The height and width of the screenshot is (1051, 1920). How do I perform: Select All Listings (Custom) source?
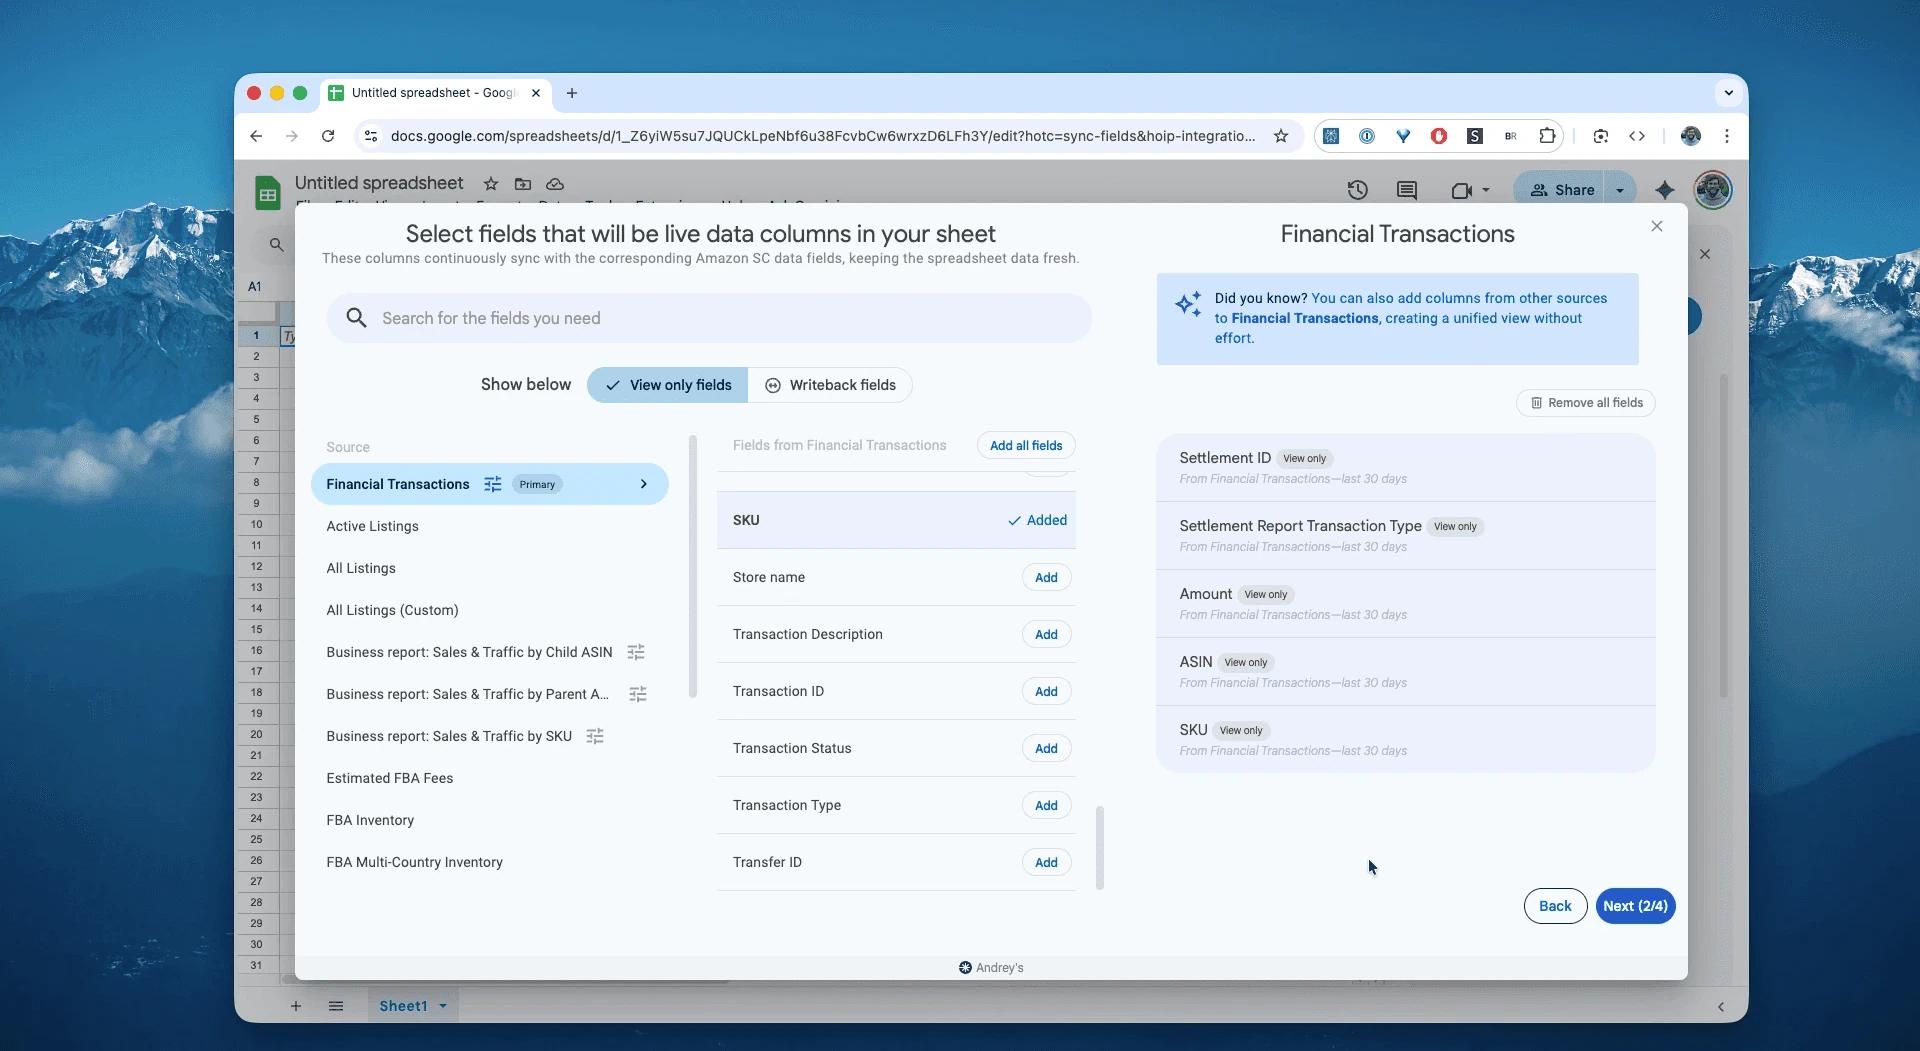click(392, 610)
